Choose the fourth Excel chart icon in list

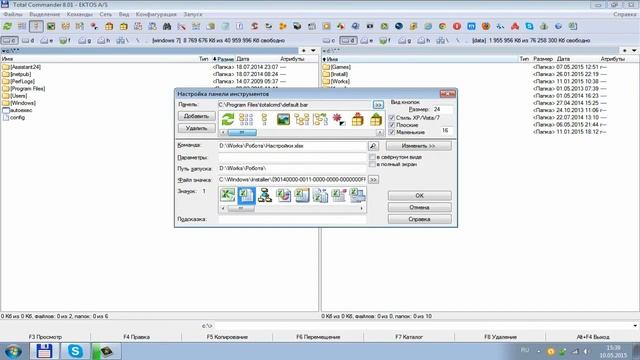click(x=283, y=195)
